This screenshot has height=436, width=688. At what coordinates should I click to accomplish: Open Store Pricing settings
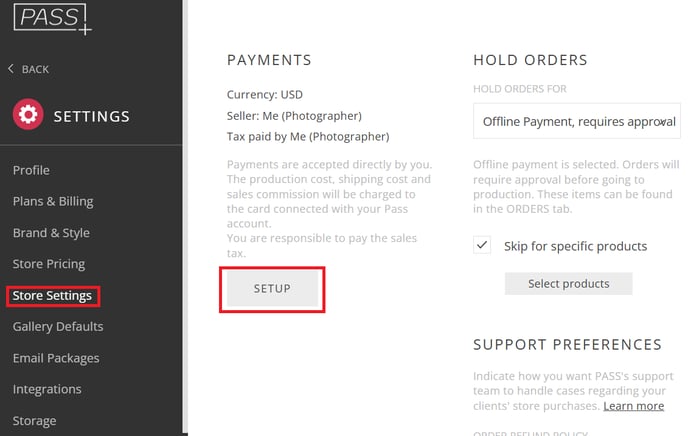point(49,264)
